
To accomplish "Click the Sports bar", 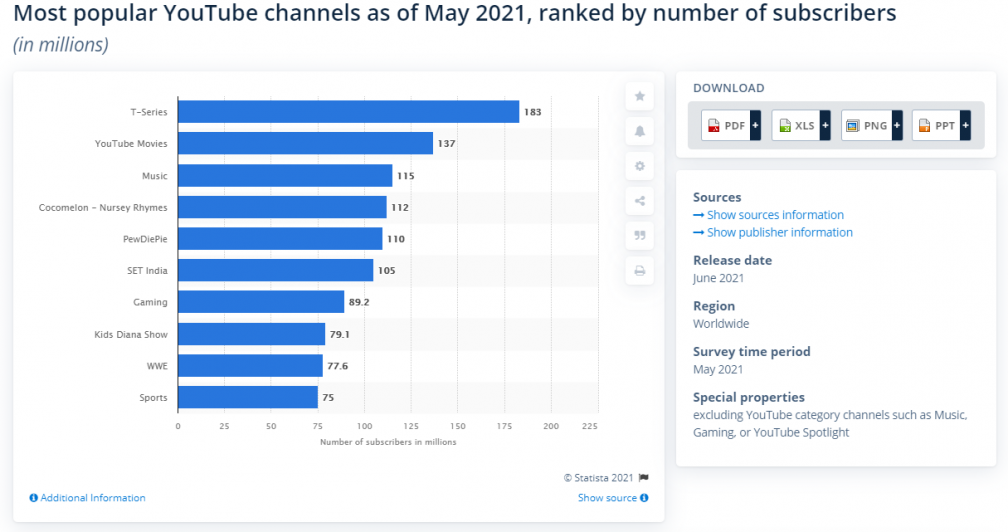I will click(x=248, y=397).
